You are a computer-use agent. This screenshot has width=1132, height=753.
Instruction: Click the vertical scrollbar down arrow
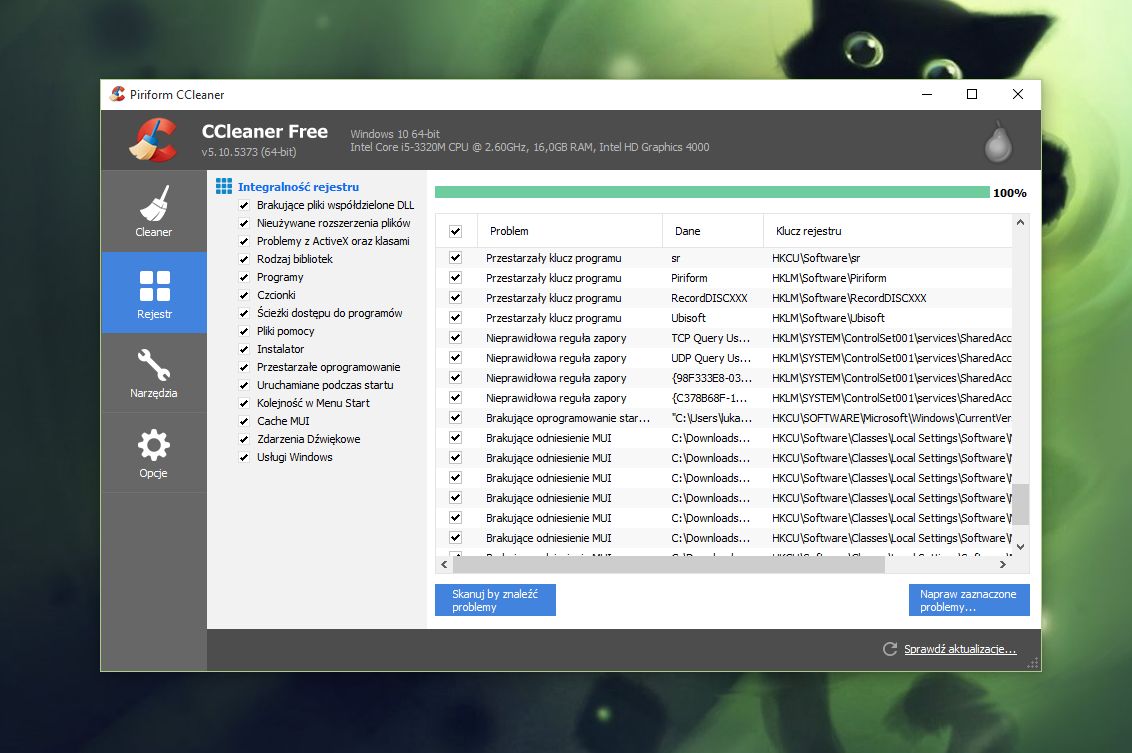tap(1020, 547)
